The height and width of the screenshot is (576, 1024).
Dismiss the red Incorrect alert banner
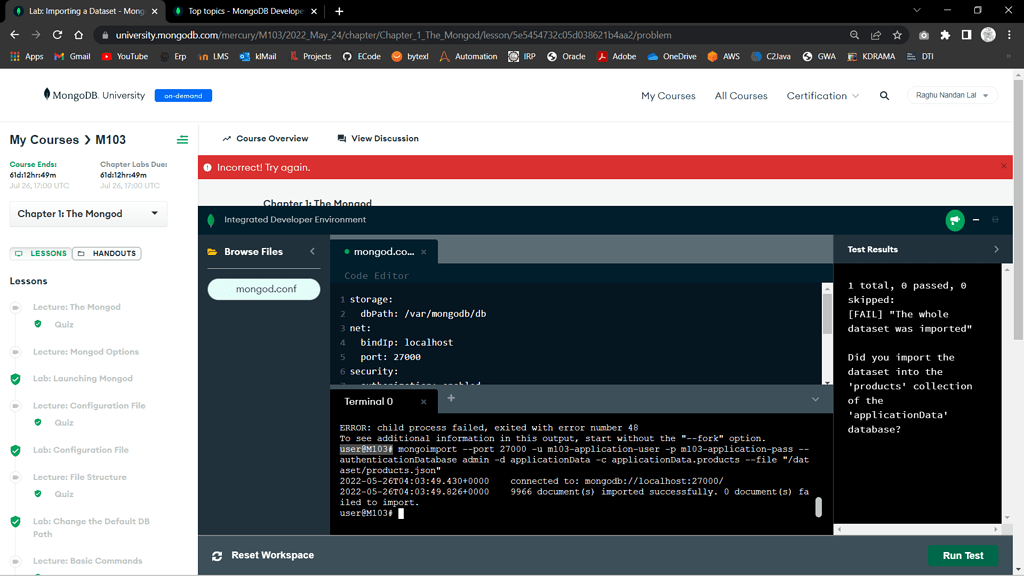(x=1004, y=166)
